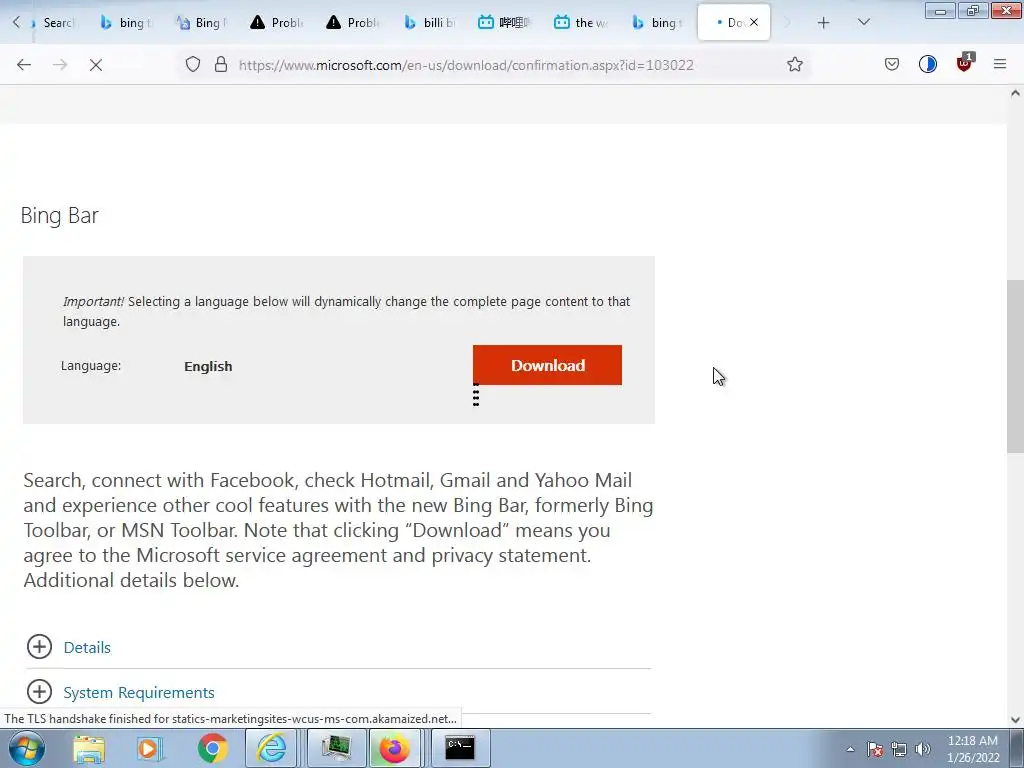The height and width of the screenshot is (768, 1024).
Task: Click the Bing Bar heading
Action: pos(59,216)
